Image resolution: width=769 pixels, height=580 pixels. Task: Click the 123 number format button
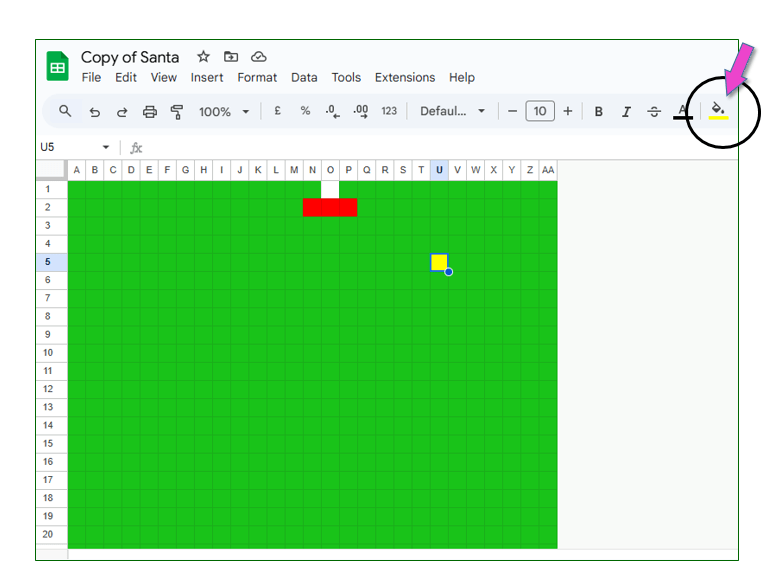(389, 112)
